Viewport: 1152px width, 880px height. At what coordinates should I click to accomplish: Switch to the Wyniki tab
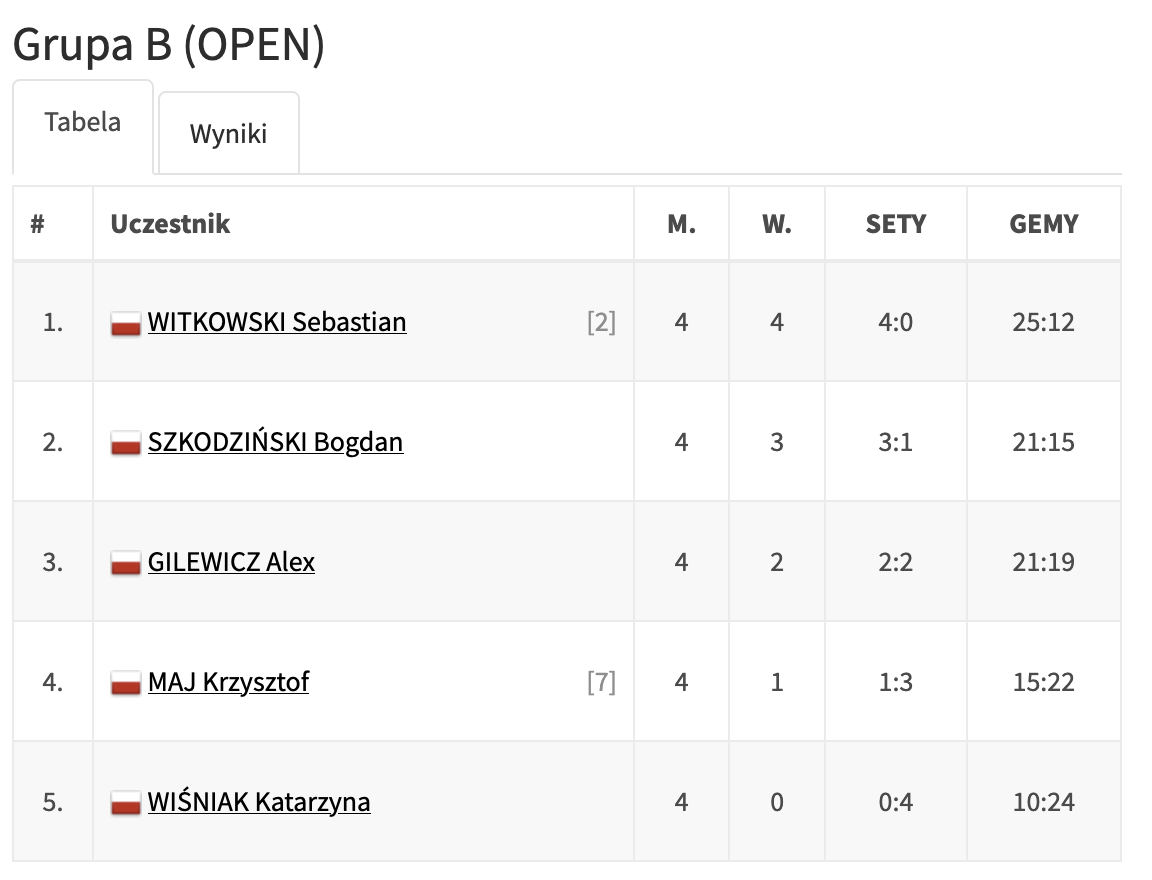228,134
